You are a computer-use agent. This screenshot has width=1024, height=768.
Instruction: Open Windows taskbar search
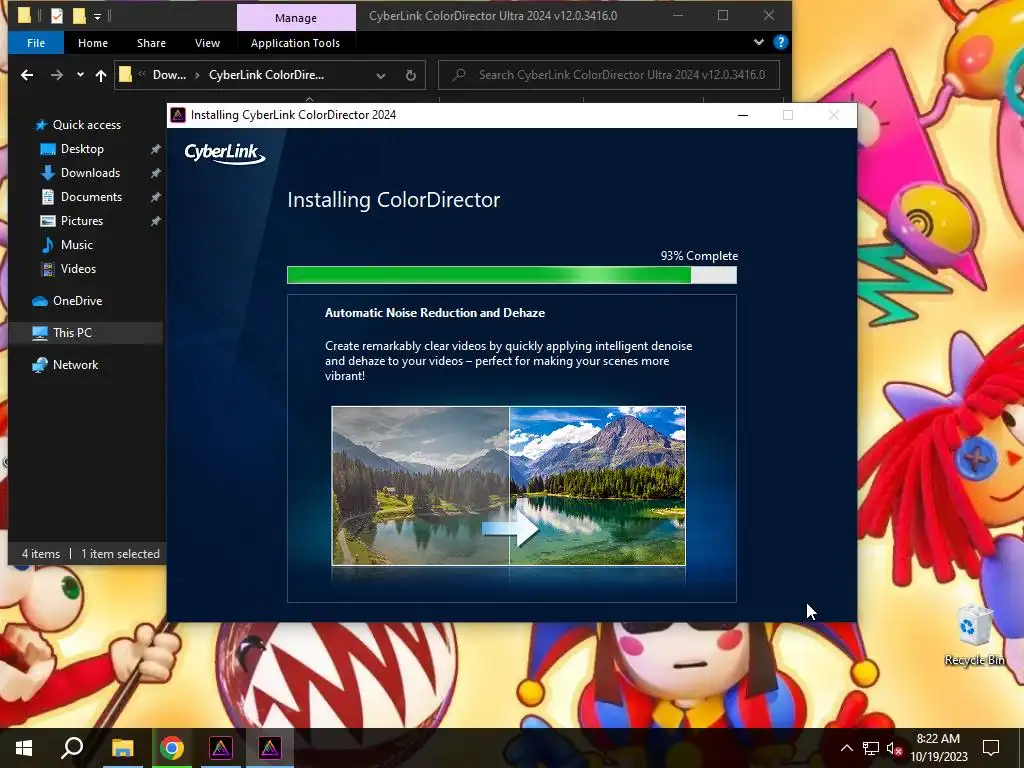(72, 748)
